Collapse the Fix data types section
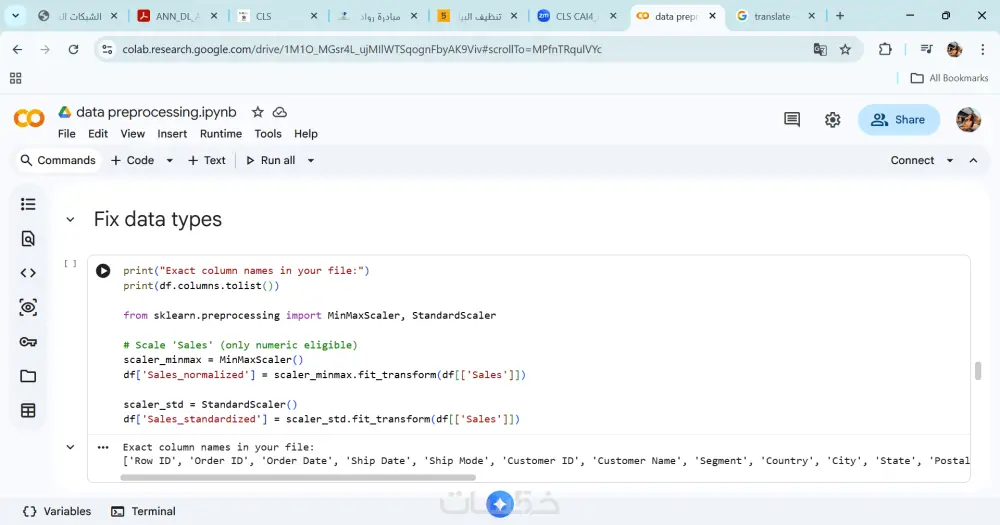Viewport: 1000px width, 525px height. pos(70,219)
